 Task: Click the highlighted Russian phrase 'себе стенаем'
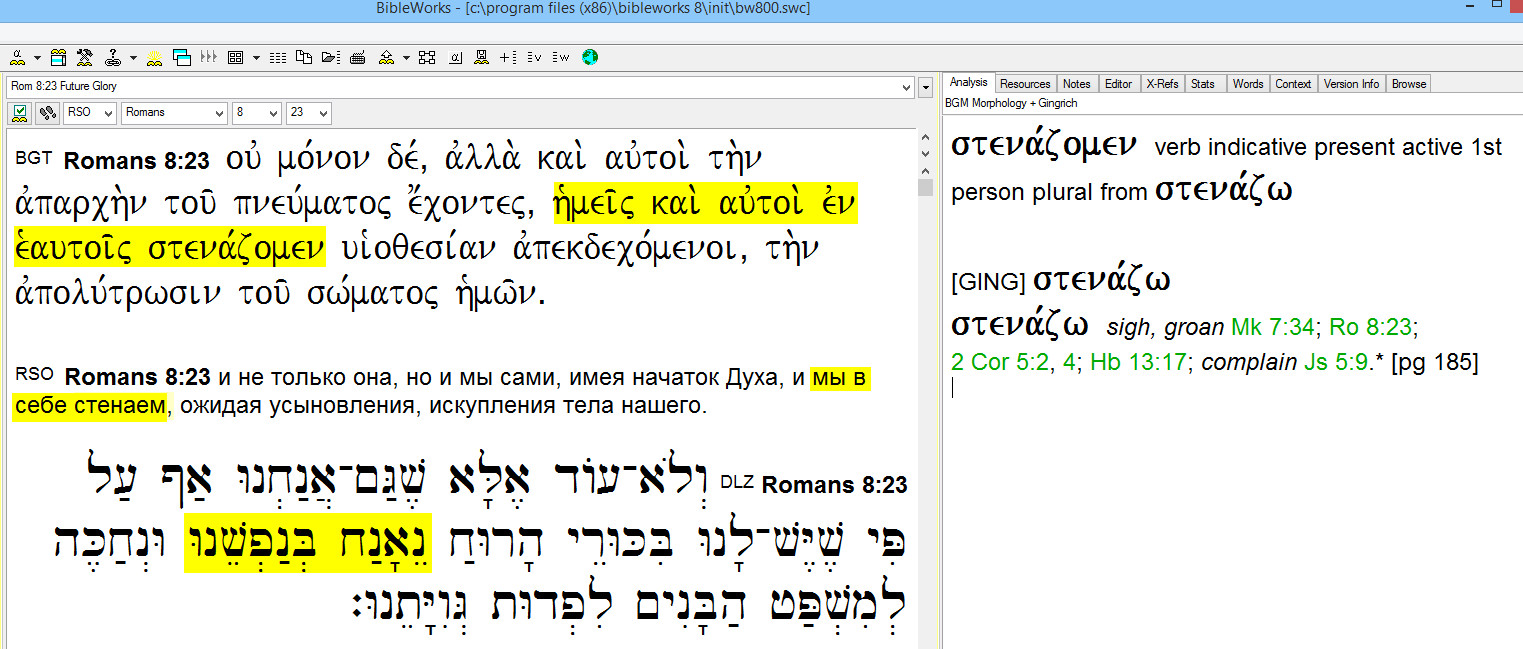click(x=90, y=406)
